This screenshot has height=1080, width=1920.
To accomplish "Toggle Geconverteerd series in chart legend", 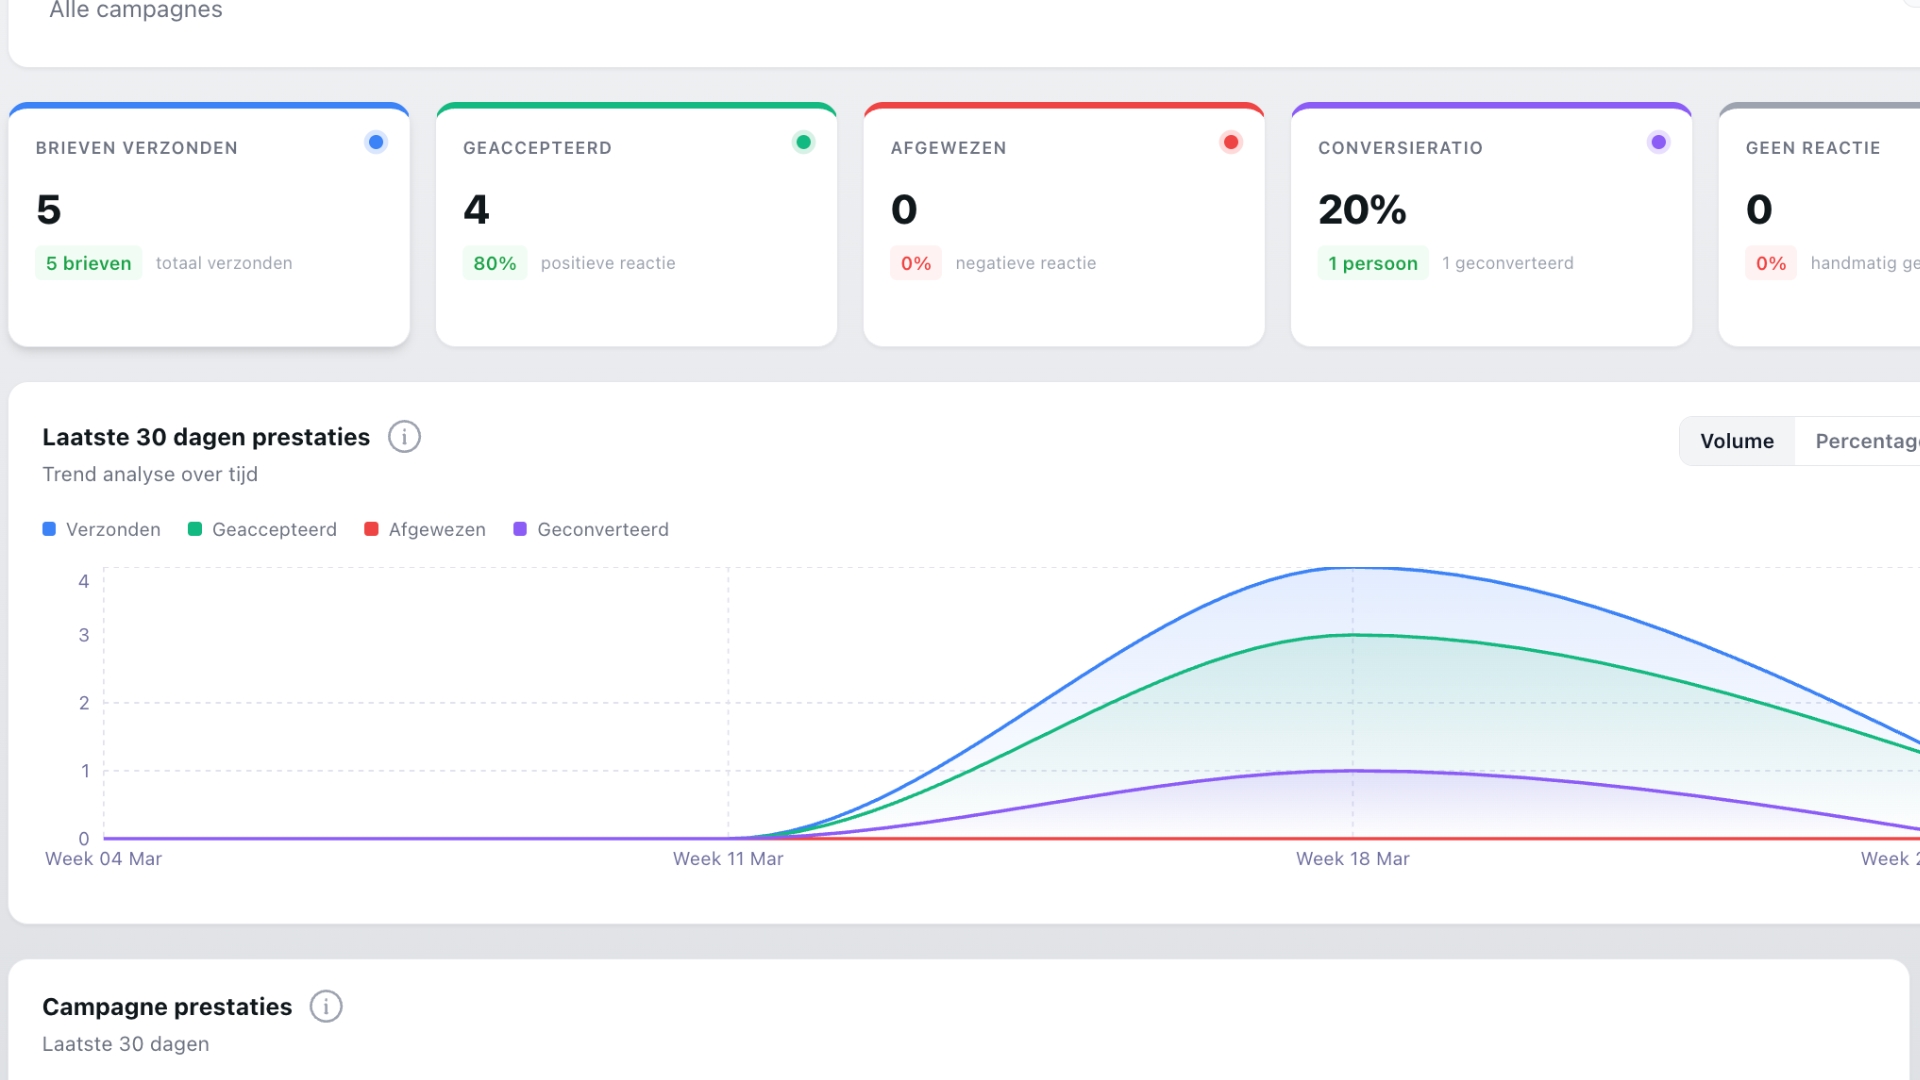I will tap(591, 529).
